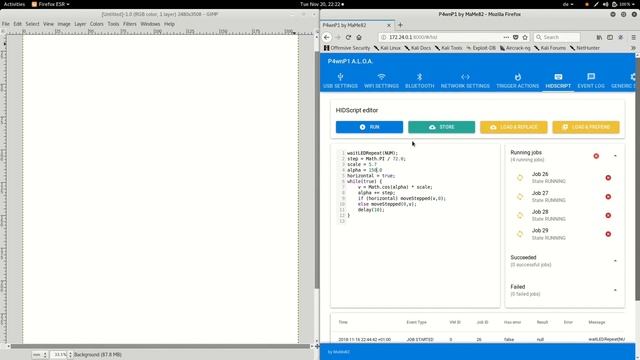Open GIMP File menu
Screen dimensions: 640x360
click(6, 24)
